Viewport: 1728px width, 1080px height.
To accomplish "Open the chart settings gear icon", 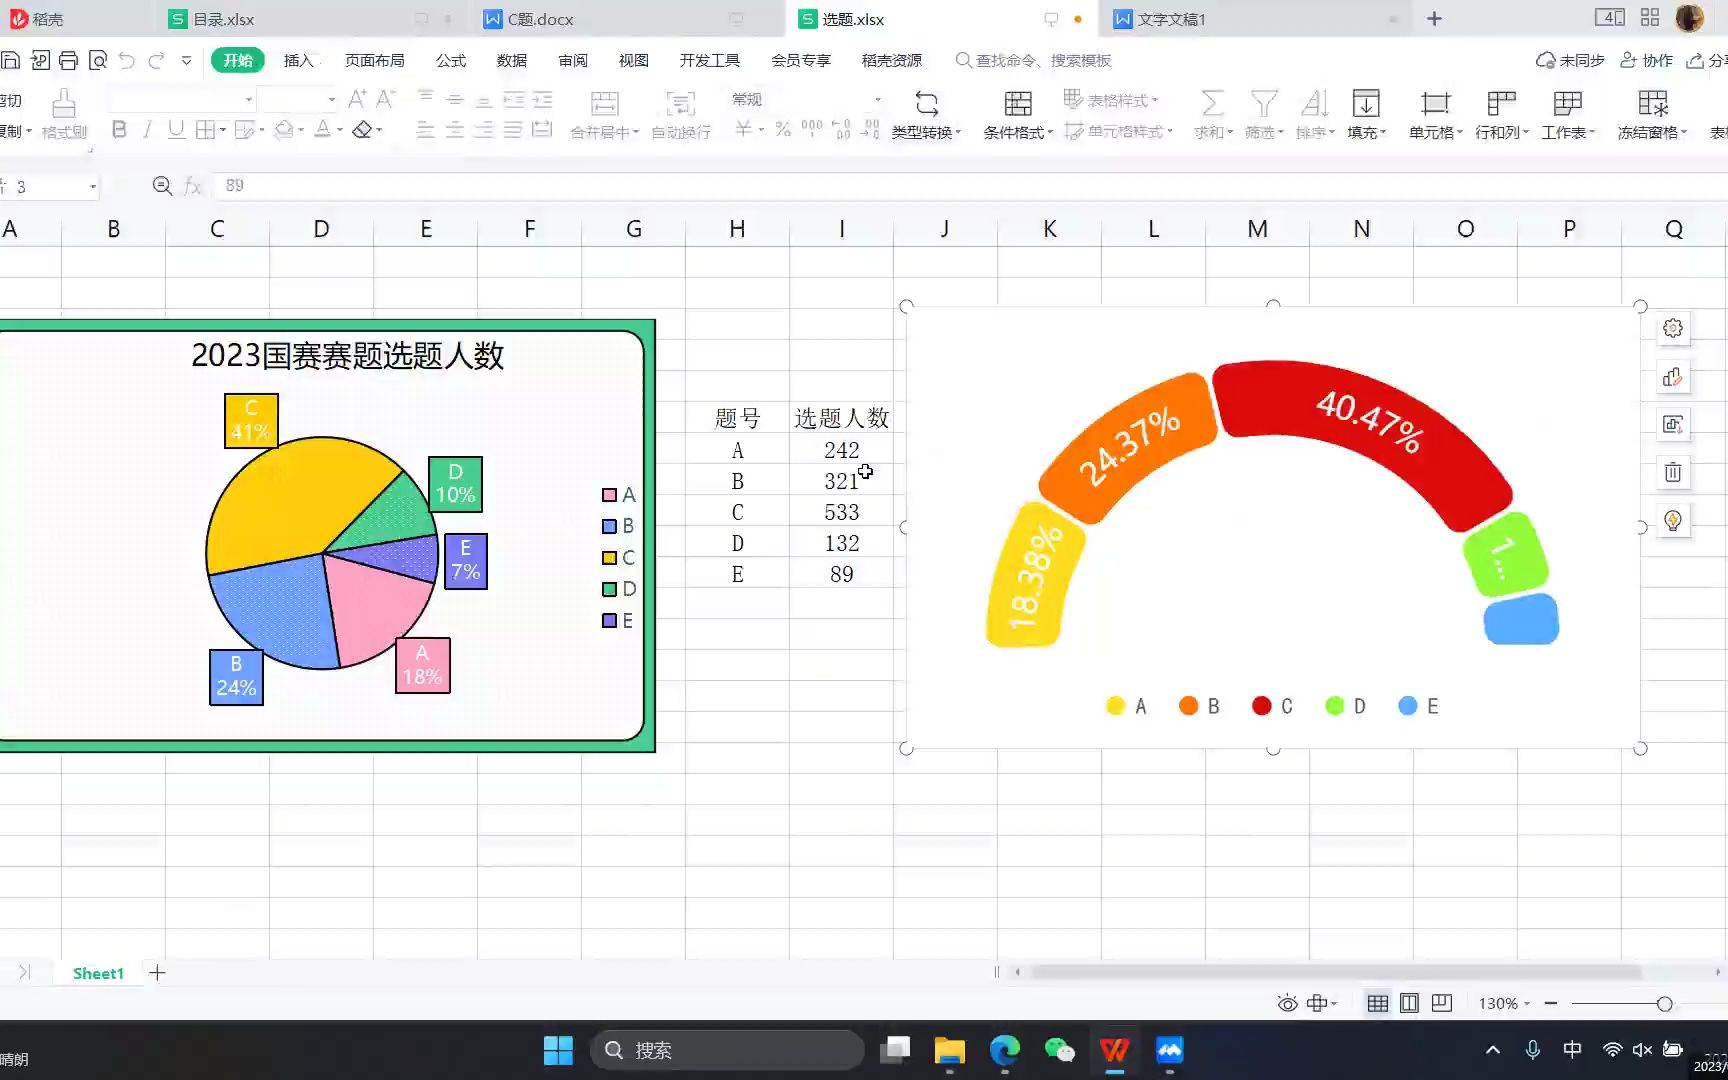I will pos(1673,327).
